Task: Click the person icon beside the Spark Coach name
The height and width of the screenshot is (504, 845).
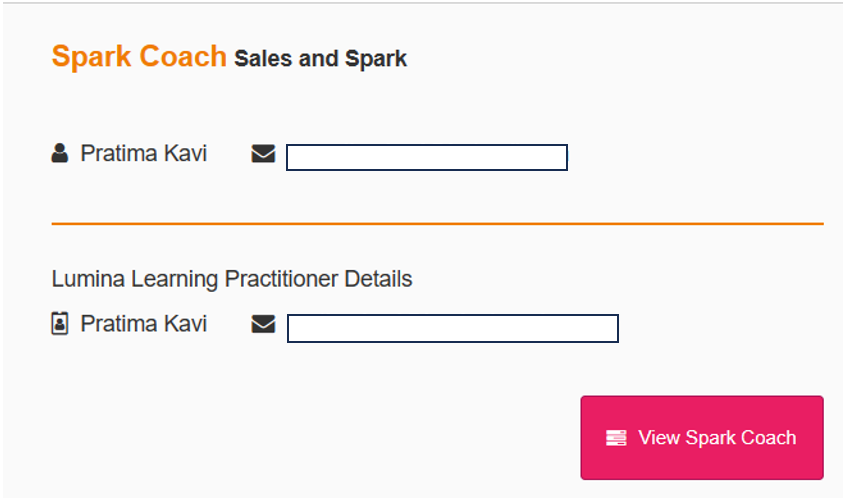Action: [60, 153]
